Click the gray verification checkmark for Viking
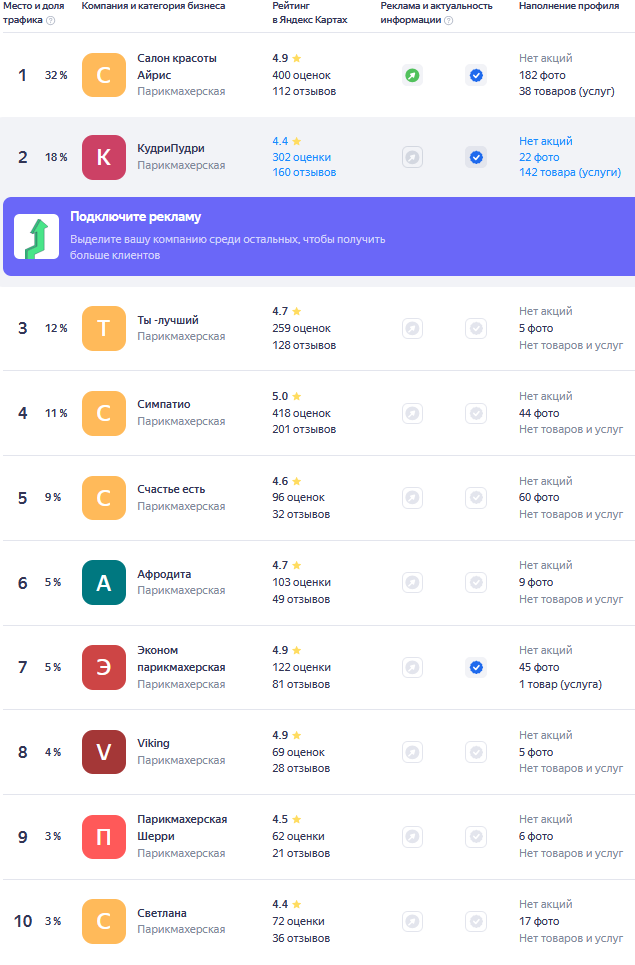Viewport: 635px width, 965px height. point(476,752)
